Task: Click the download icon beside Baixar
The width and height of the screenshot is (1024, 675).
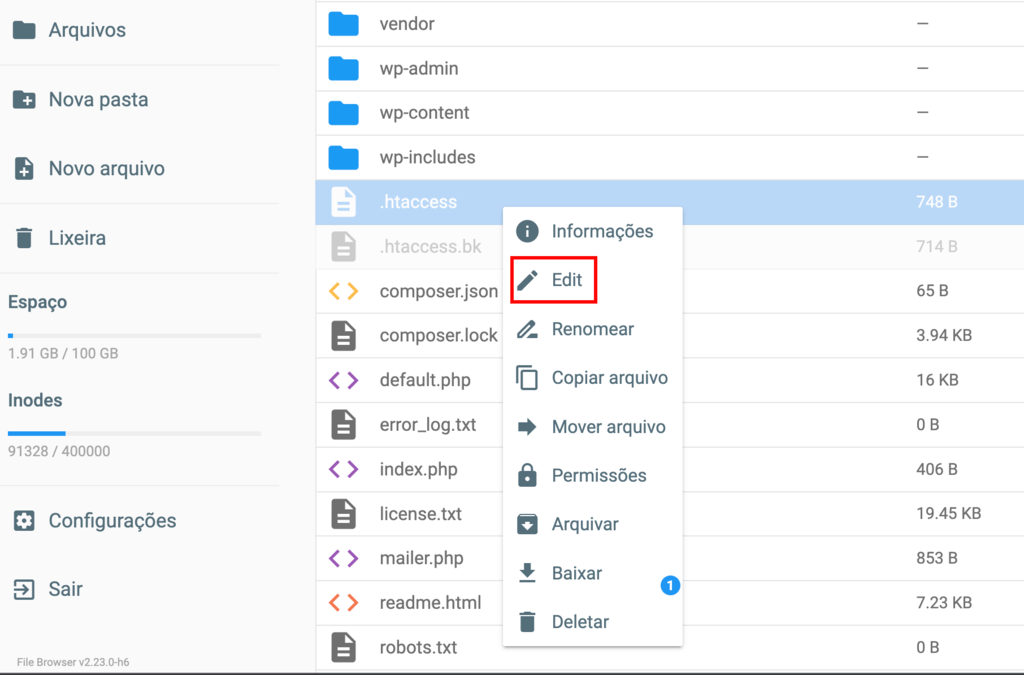Action: (528, 573)
